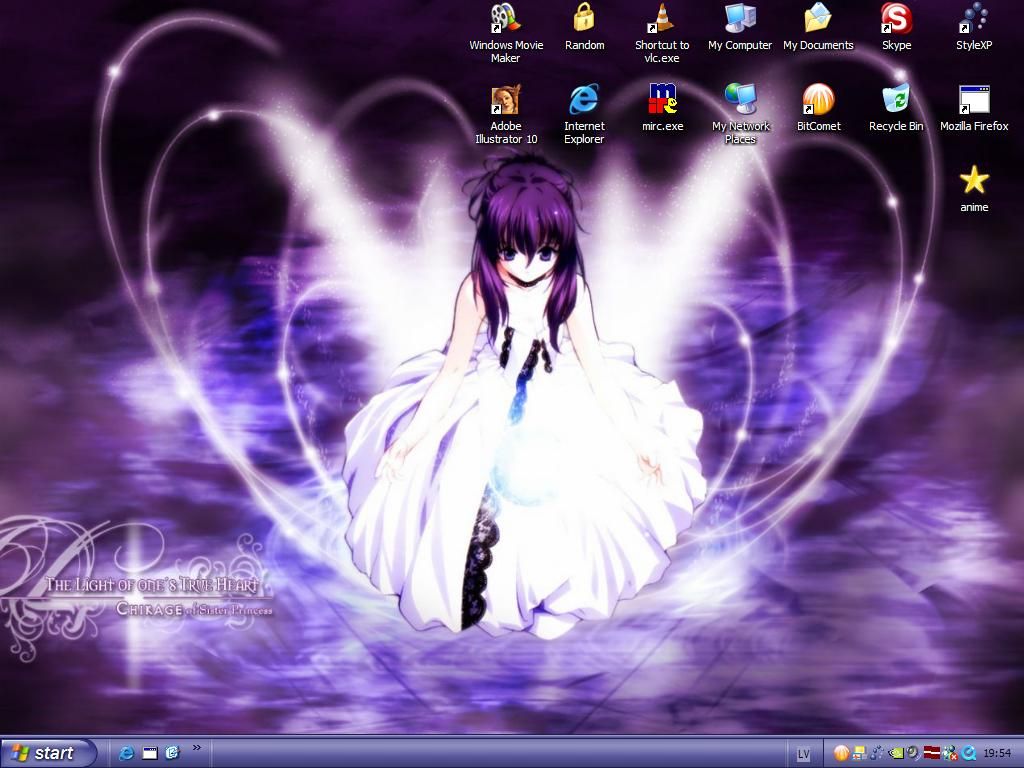1024x768 pixels.
Task: Open the anime star icon
Action: click(974, 189)
